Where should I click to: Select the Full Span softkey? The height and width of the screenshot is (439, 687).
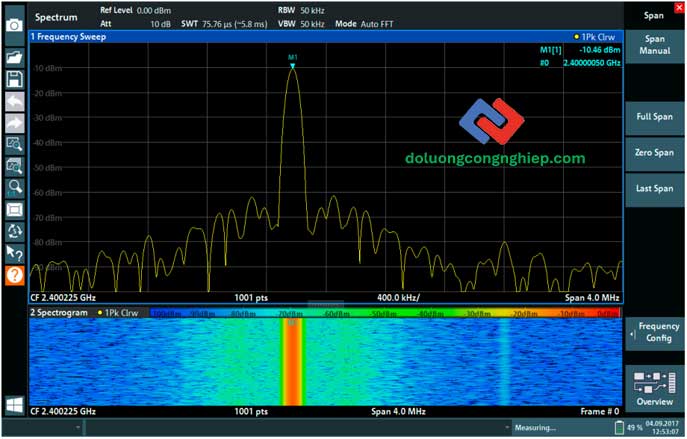point(654,117)
